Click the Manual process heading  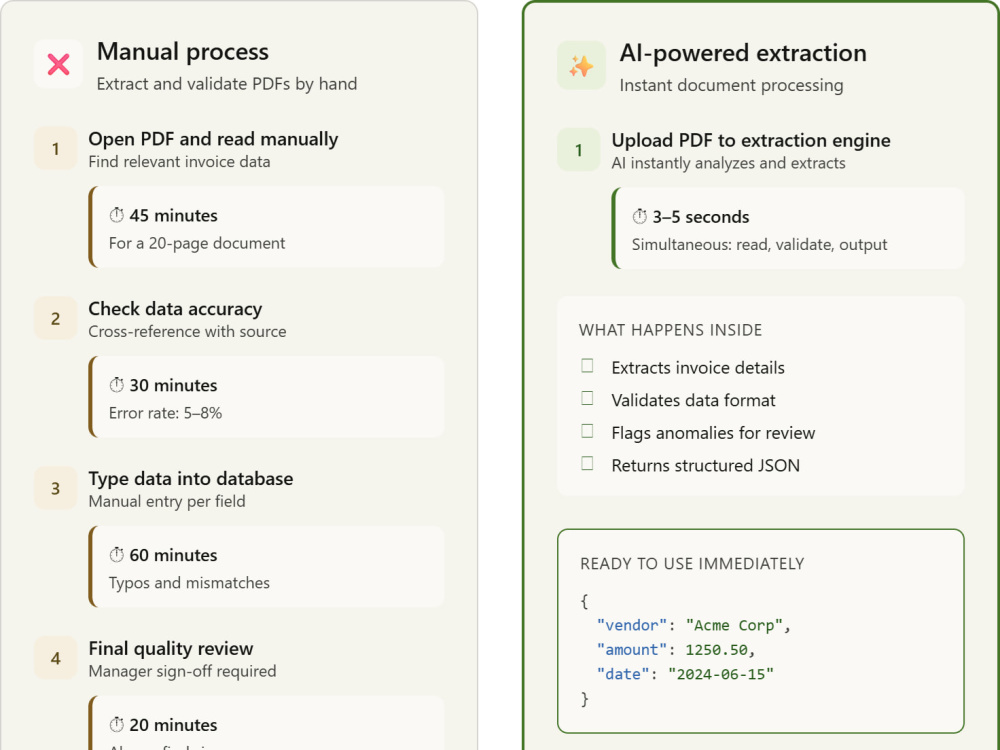click(x=183, y=52)
